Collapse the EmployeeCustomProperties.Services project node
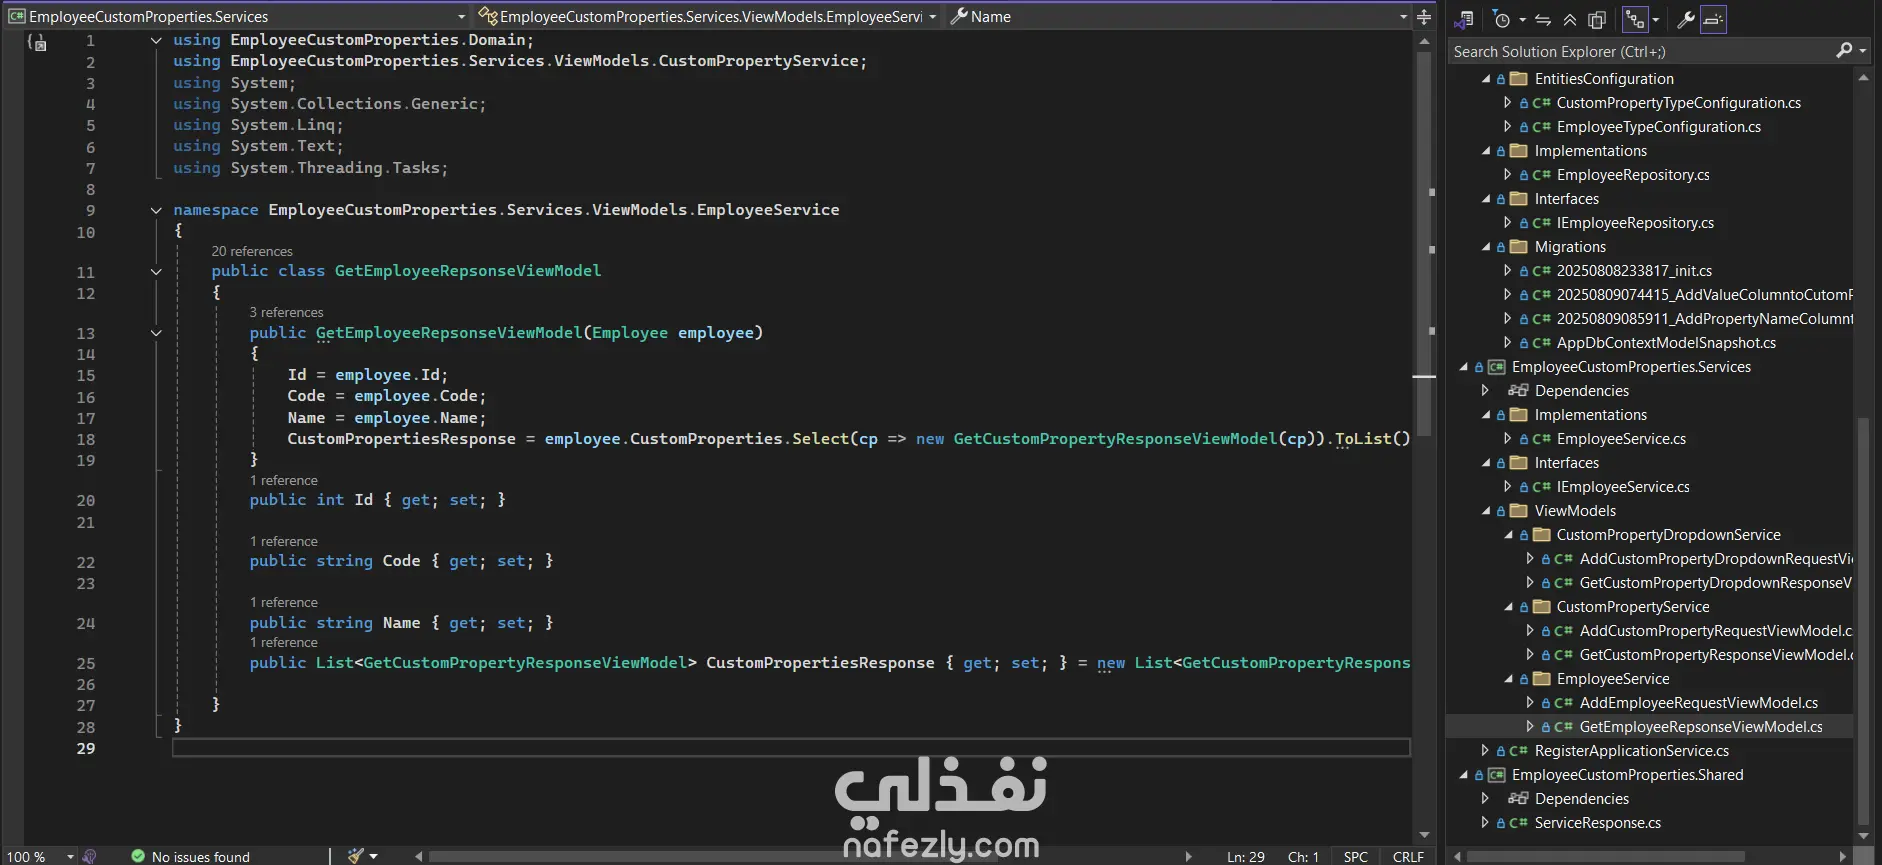Viewport: 1882px width, 865px height. pos(1464,367)
